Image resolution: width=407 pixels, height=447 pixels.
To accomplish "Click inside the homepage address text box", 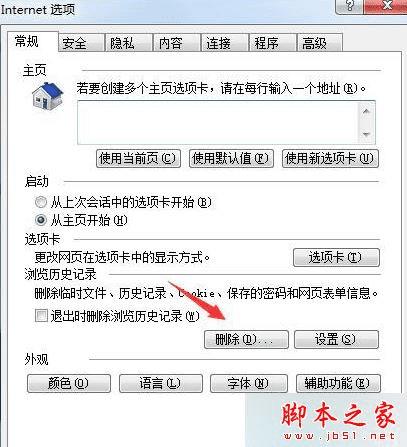I will coord(218,123).
